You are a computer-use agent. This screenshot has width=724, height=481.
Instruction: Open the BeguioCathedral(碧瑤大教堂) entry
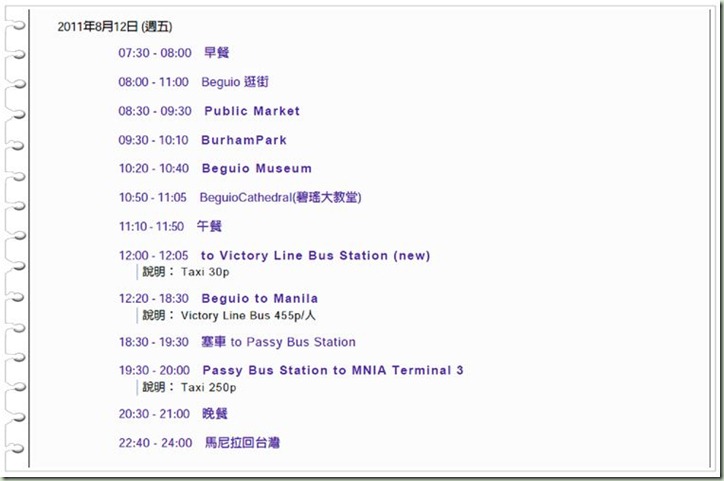point(280,198)
